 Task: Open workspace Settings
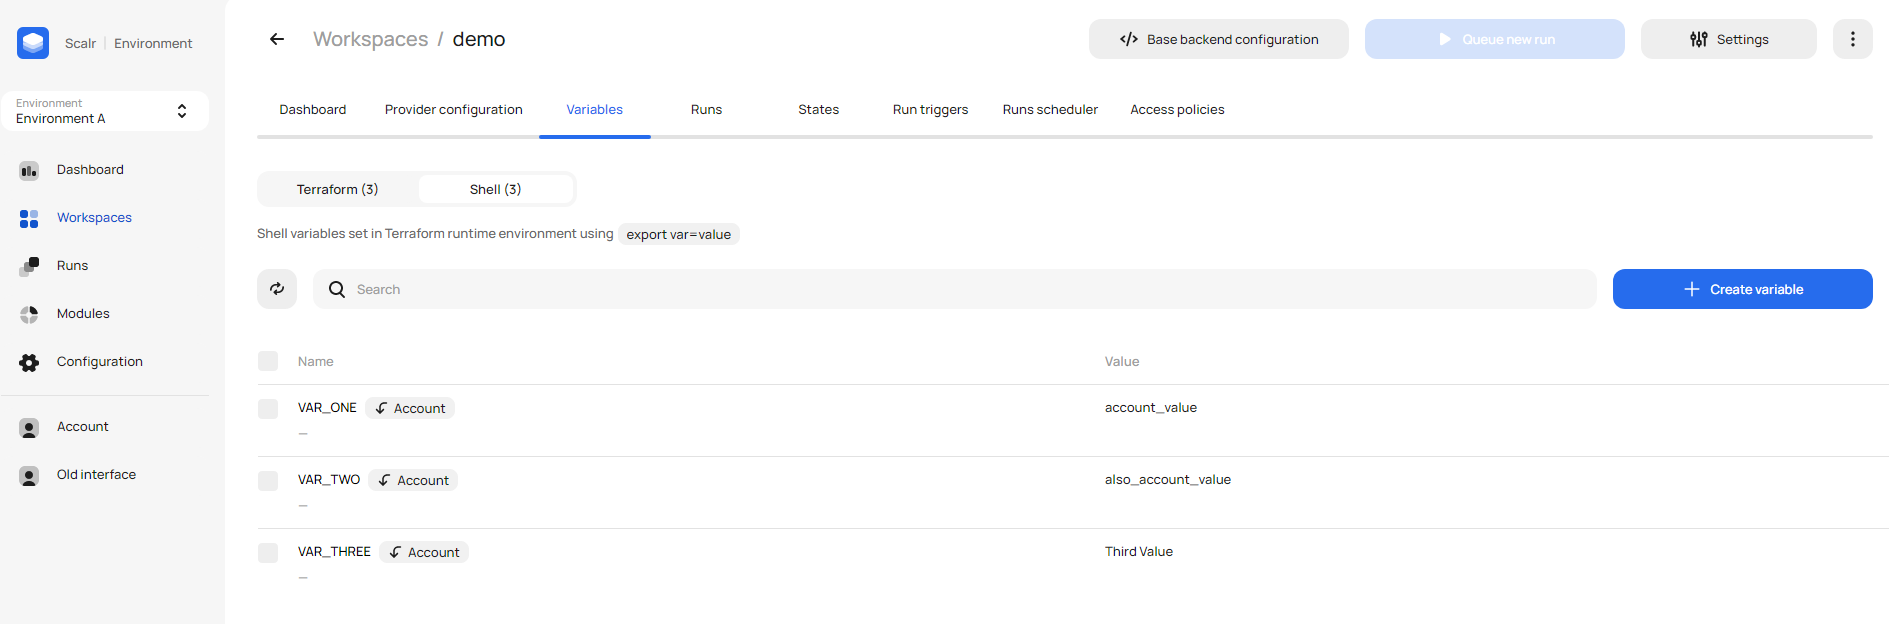coord(1729,39)
